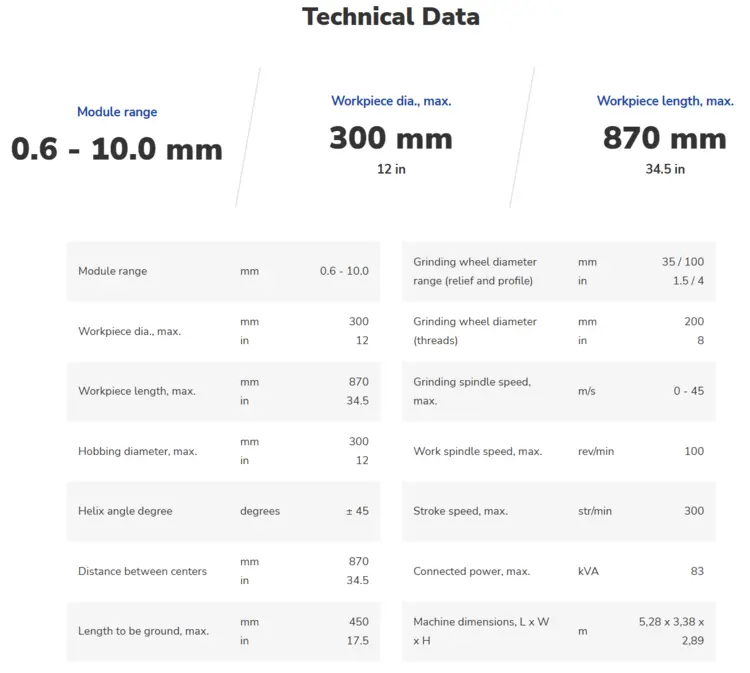Click the blue Workpiece dia., max. heading
Viewport: 750px width, 673px height.
pos(391,101)
